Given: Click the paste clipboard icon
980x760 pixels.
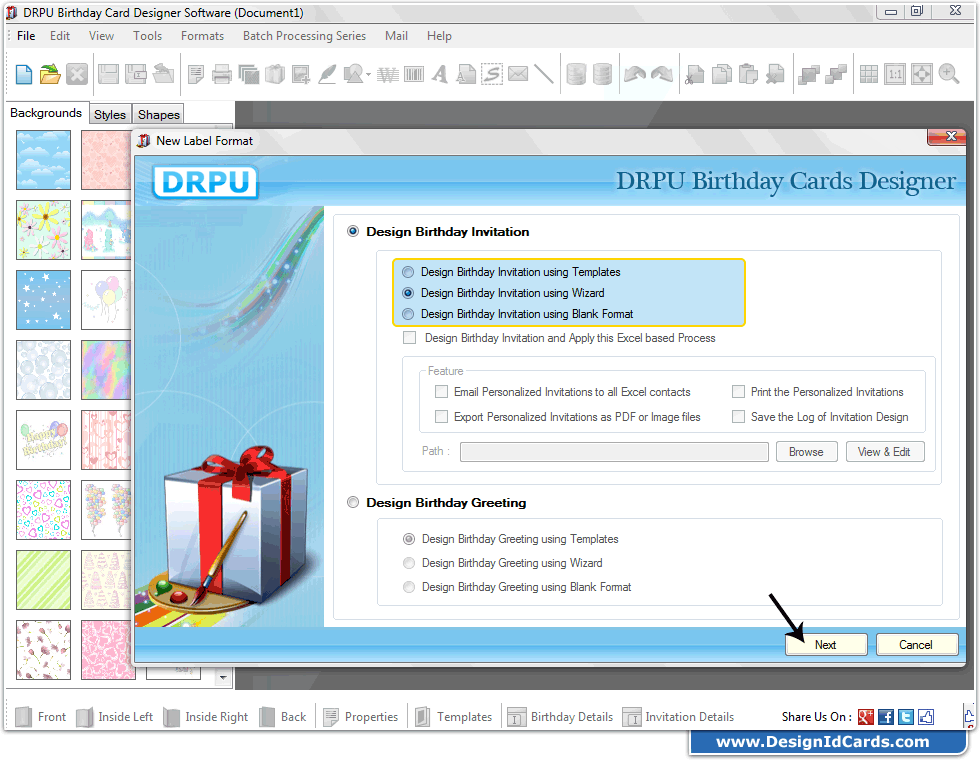Looking at the screenshot, I should coord(748,74).
